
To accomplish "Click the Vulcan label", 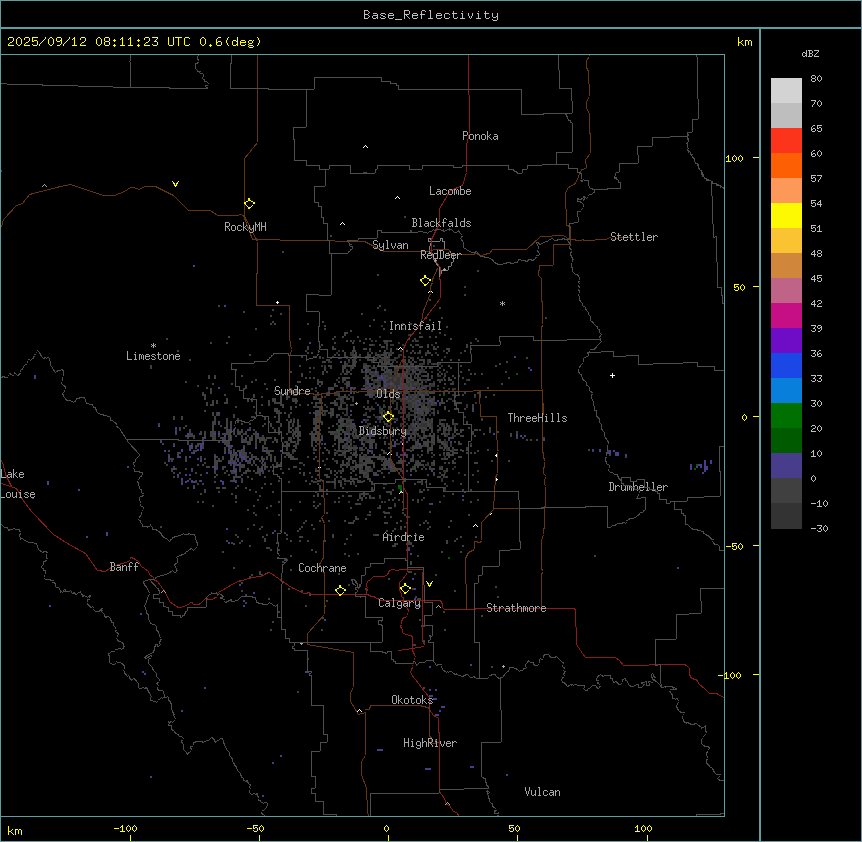I will (x=542, y=792).
